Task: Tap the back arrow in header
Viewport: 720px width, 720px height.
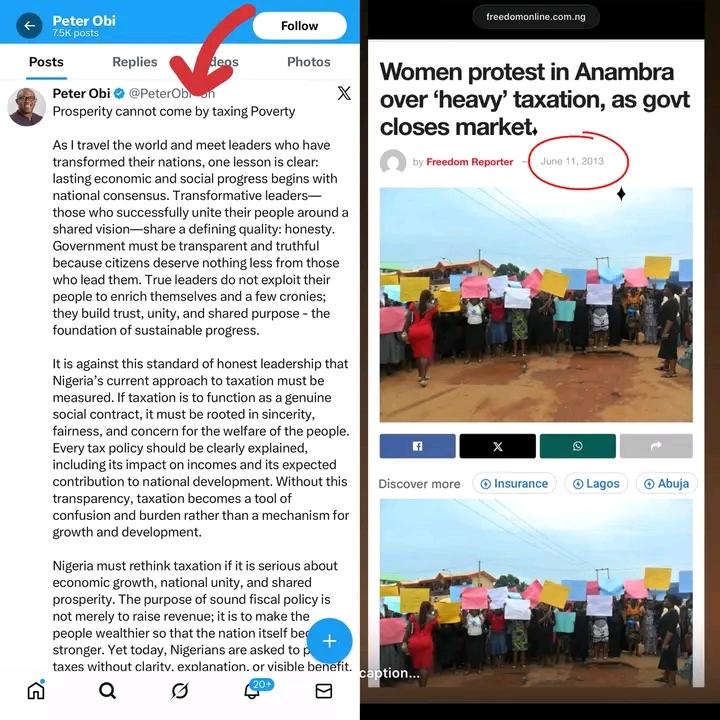Action: [x=29, y=26]
